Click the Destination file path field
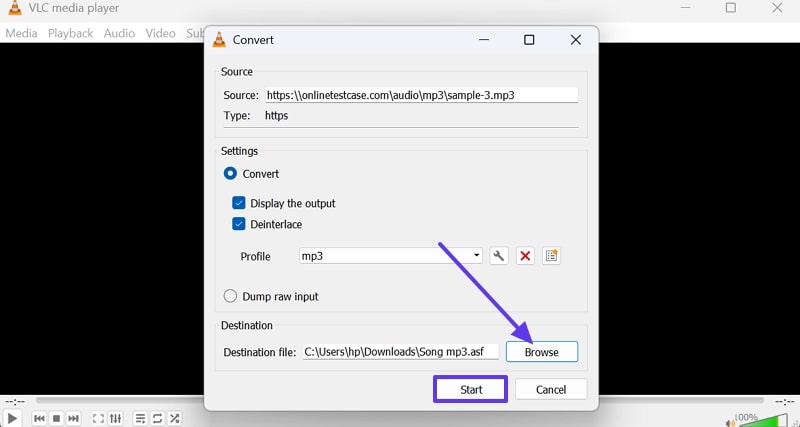The image size is (800, 427). click(401, 351)
